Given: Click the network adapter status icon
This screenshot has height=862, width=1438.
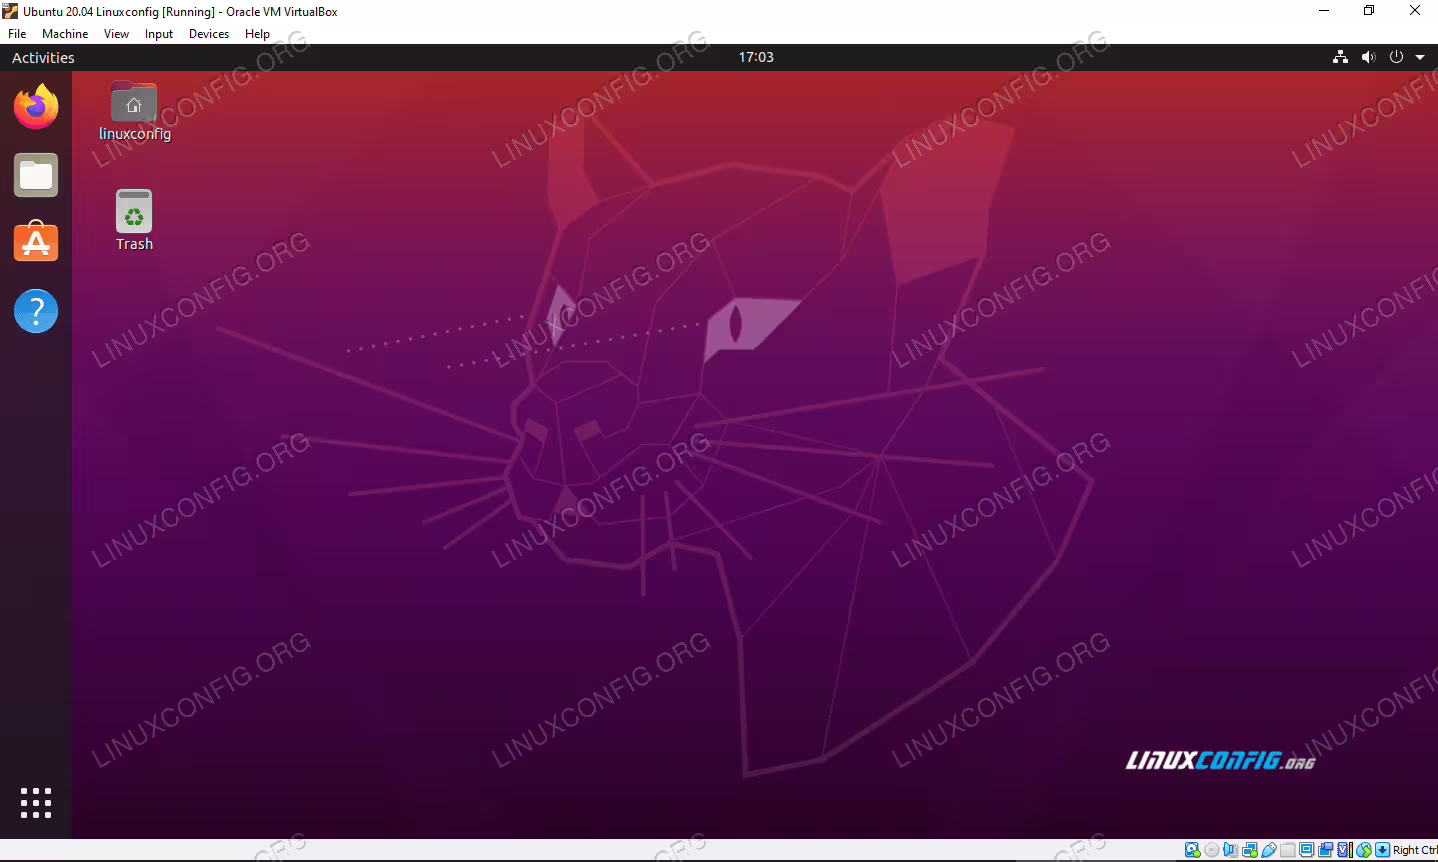Looking at the screenshot, I should [x=1250, y=850].
